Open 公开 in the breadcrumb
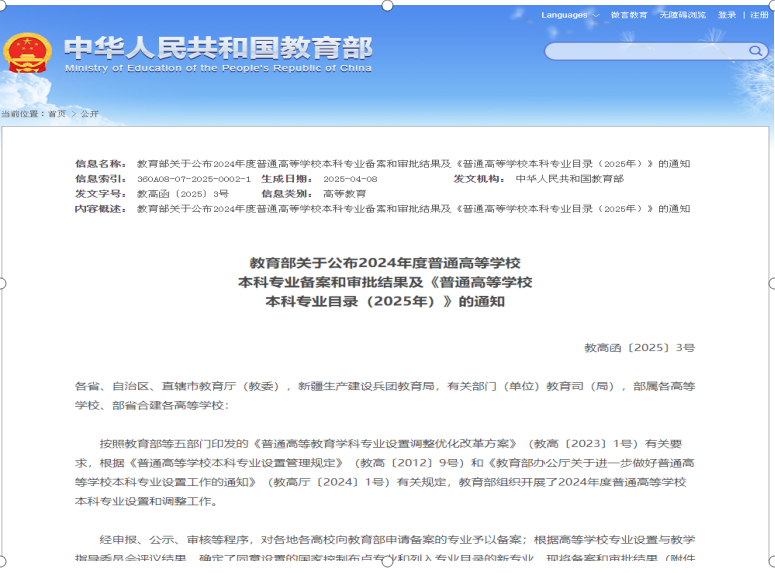Image resolution: width=775 pixels, height=573 pixels. 89,114
